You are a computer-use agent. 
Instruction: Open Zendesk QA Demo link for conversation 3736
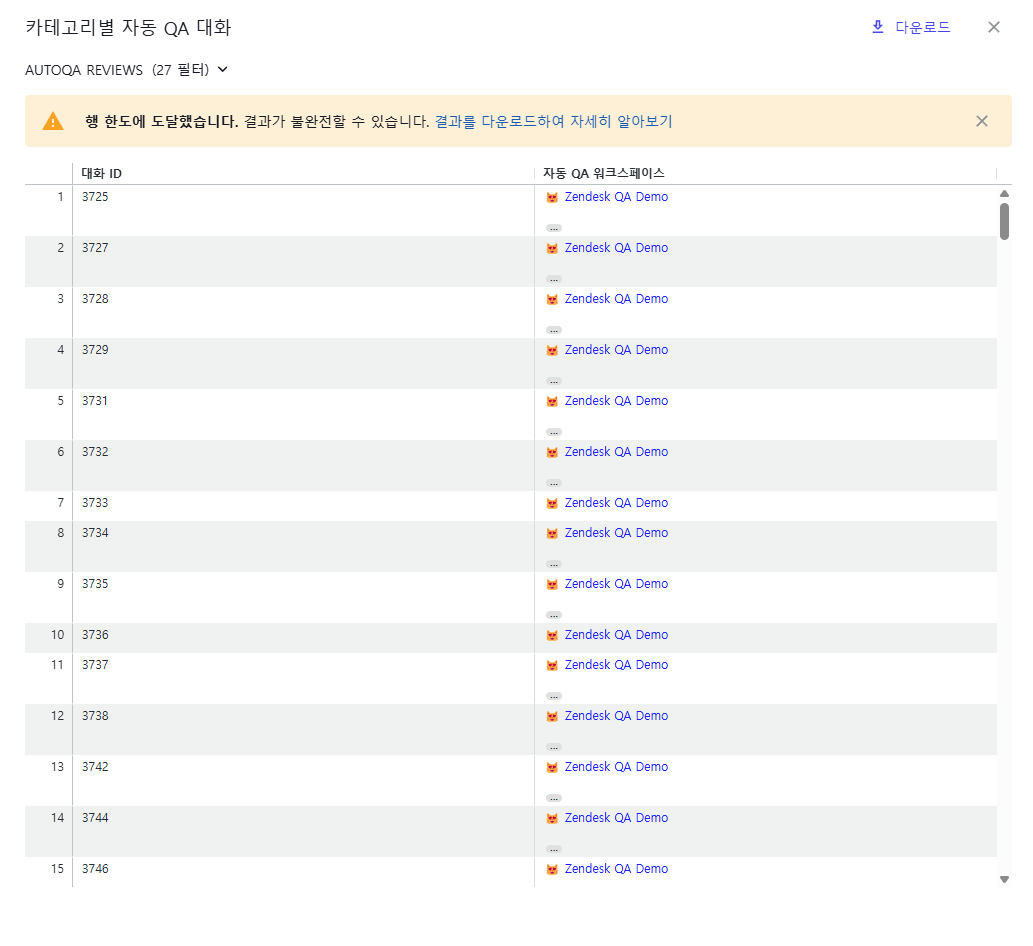coord(616,635)
